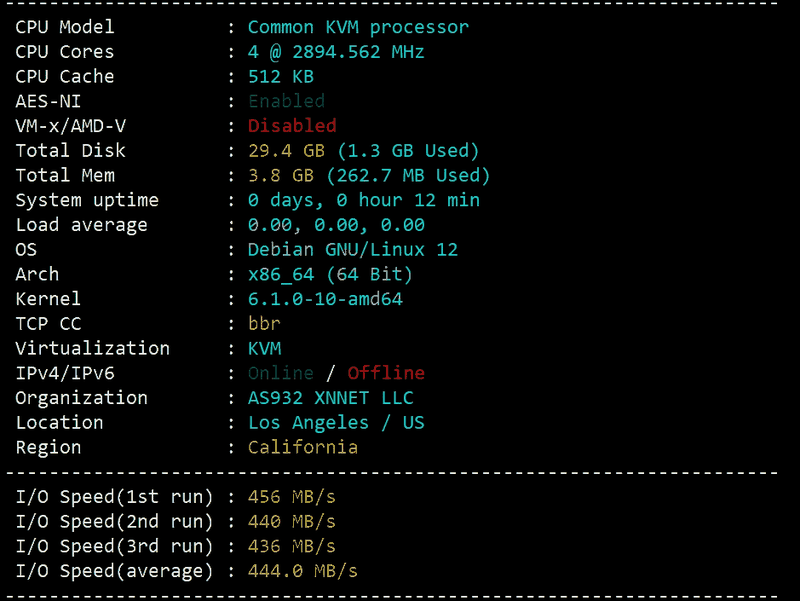800x601 pixels.
Task: Click the 'AS932 XNNET LLC' organization text
Action: click(331, 398)
